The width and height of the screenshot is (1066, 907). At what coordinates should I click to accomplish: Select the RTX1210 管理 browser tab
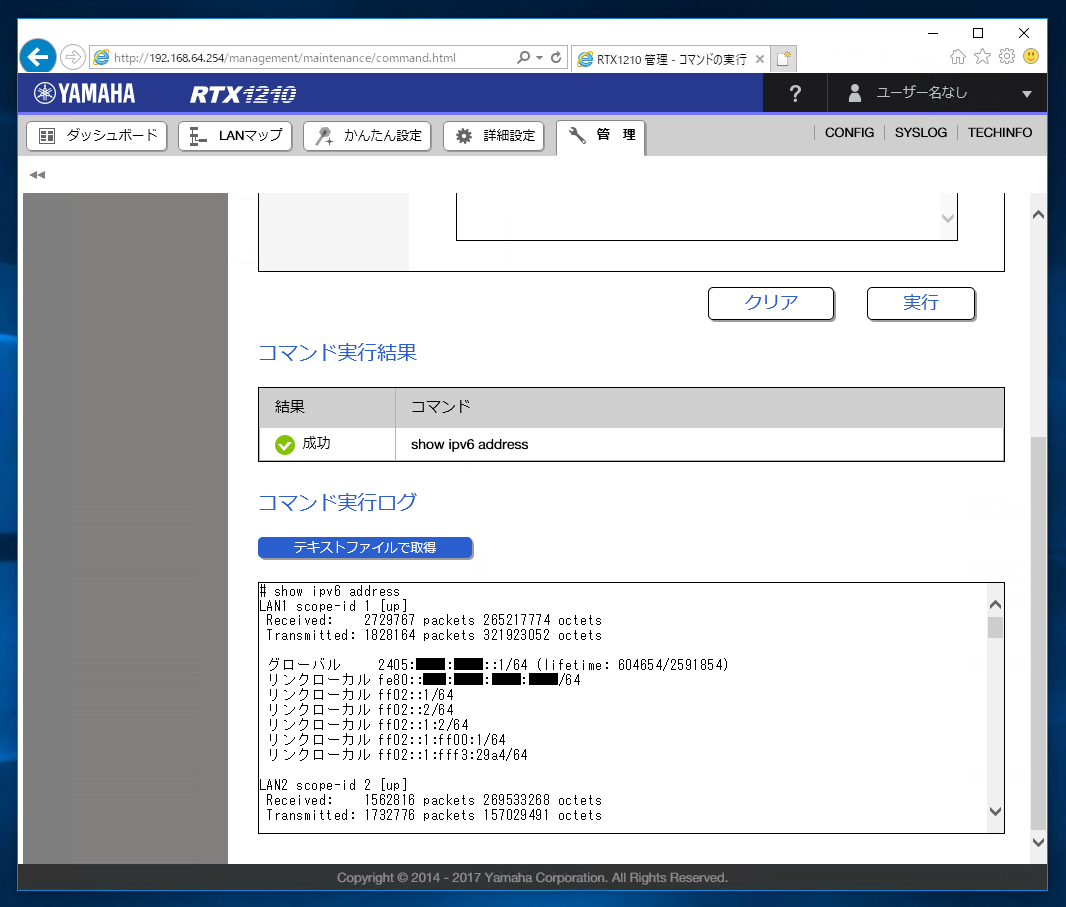point(660,58)
